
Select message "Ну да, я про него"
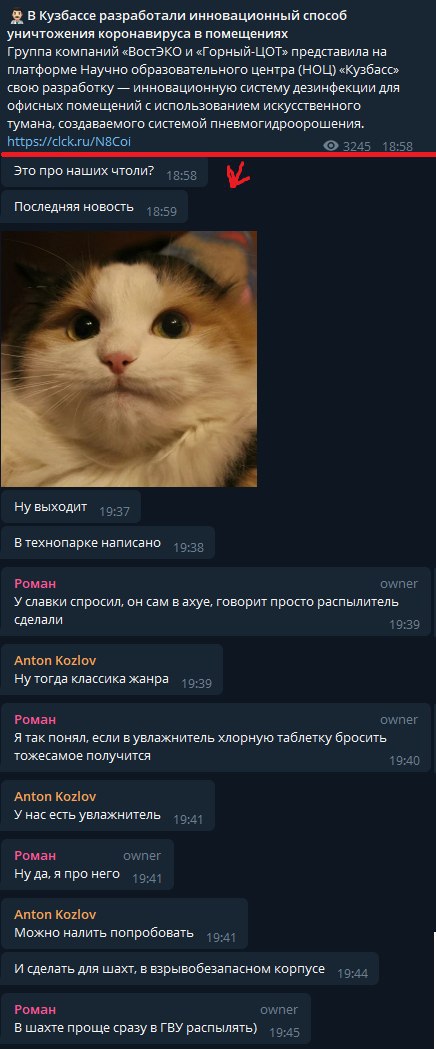(x=87, y=864)
